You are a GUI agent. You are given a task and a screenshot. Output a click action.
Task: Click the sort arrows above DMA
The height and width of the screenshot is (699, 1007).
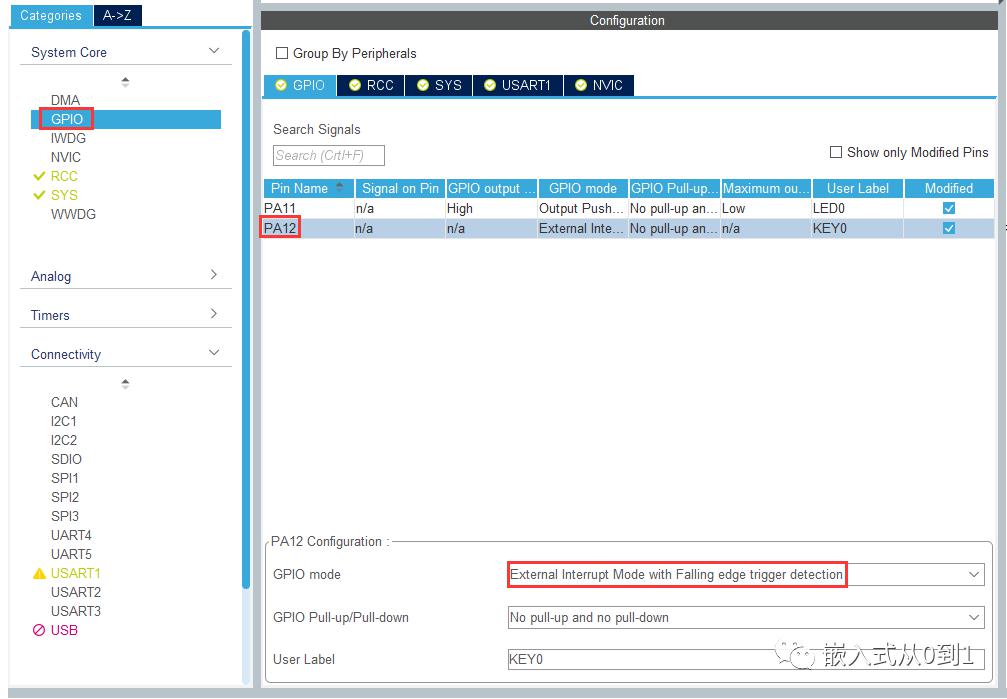click(125, 82)
